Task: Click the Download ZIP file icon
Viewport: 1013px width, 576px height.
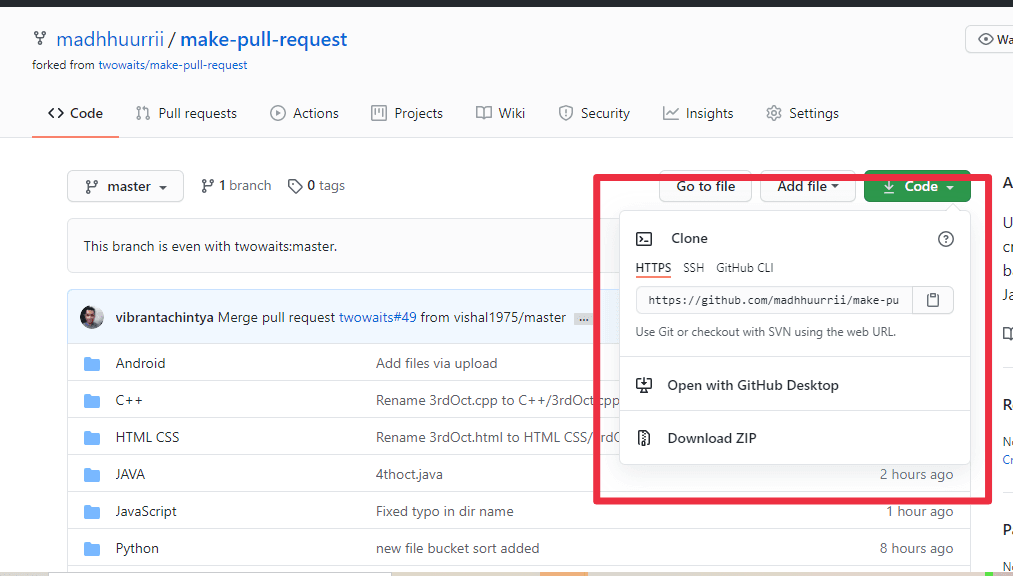Action: click(644, 438)
